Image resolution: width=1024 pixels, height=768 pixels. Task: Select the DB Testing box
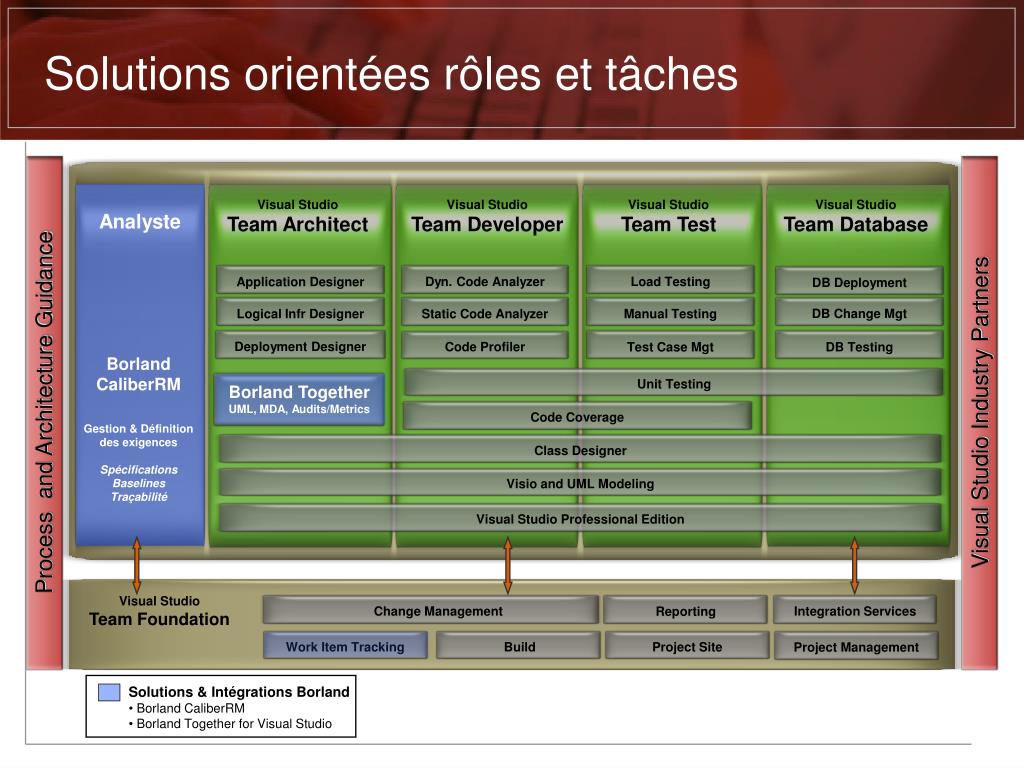859,346
